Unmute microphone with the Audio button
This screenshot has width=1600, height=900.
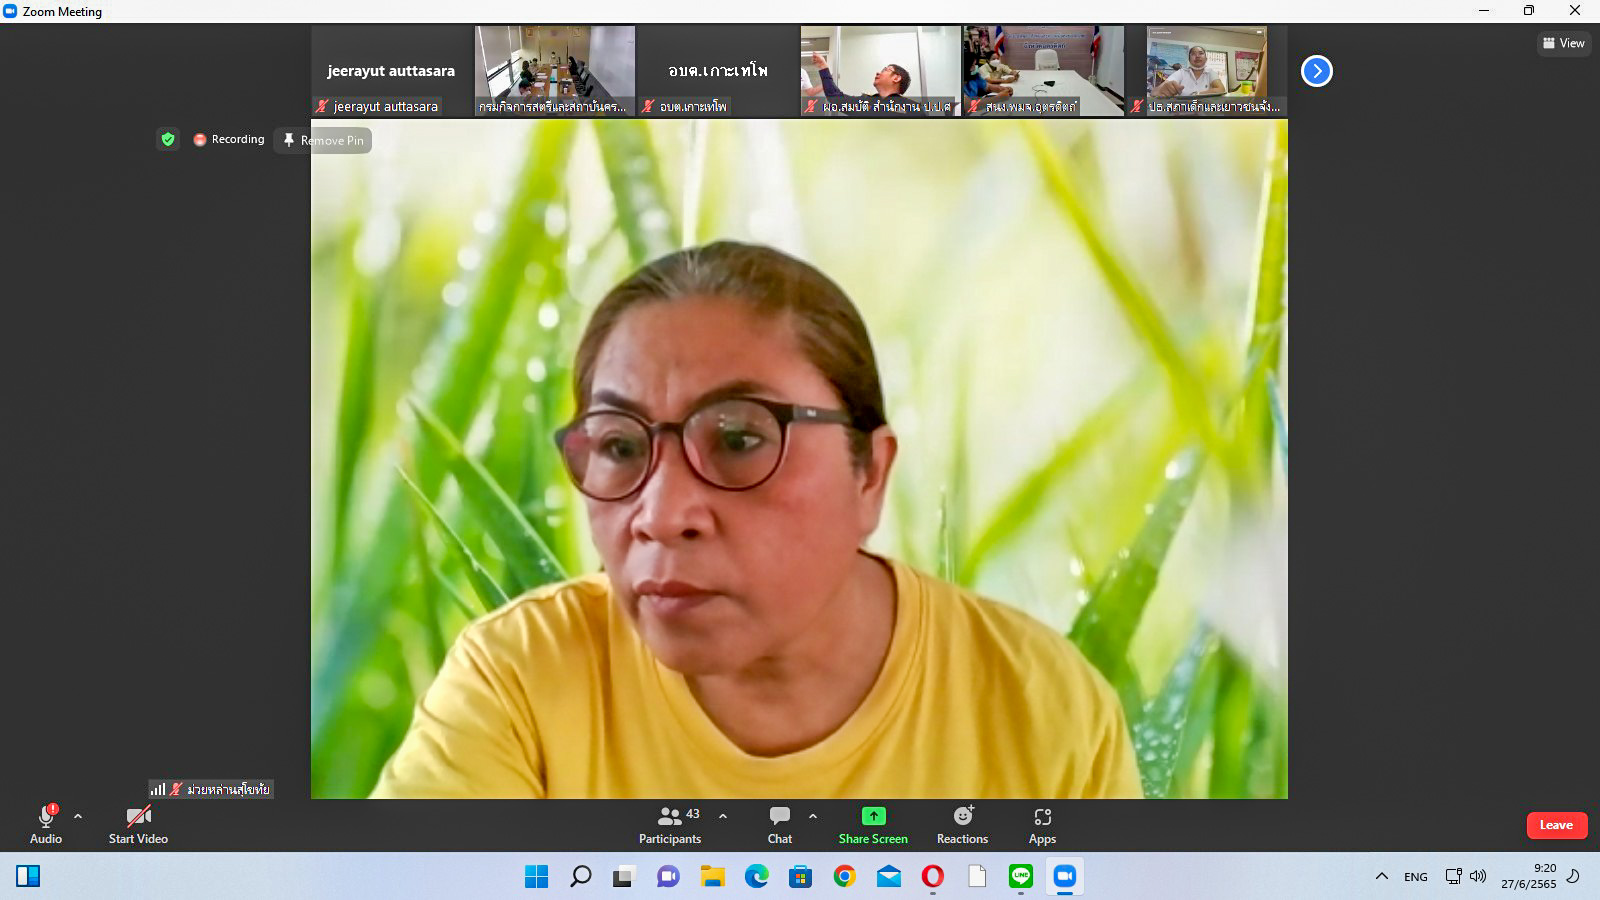46,825
